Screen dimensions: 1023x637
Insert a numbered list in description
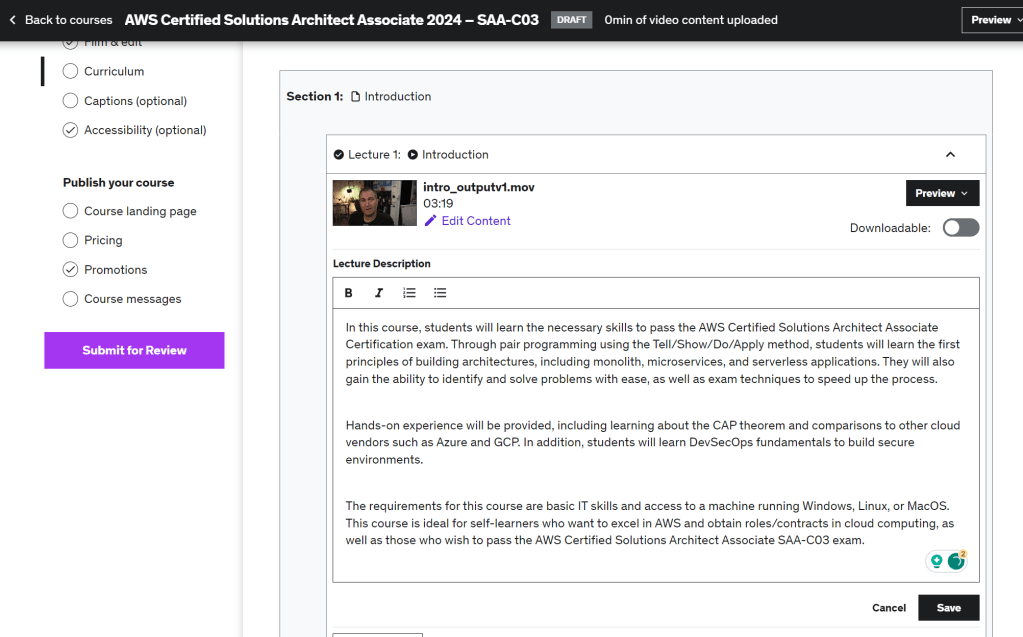(409, 293)
